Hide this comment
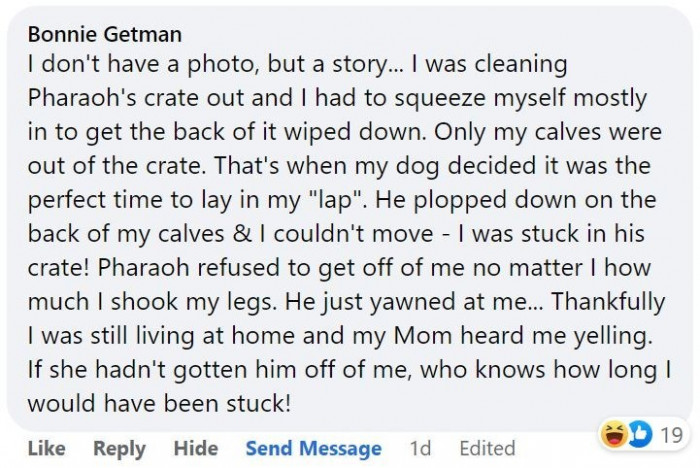The height and width of the screenshot is (468, 700). (196, 449)
